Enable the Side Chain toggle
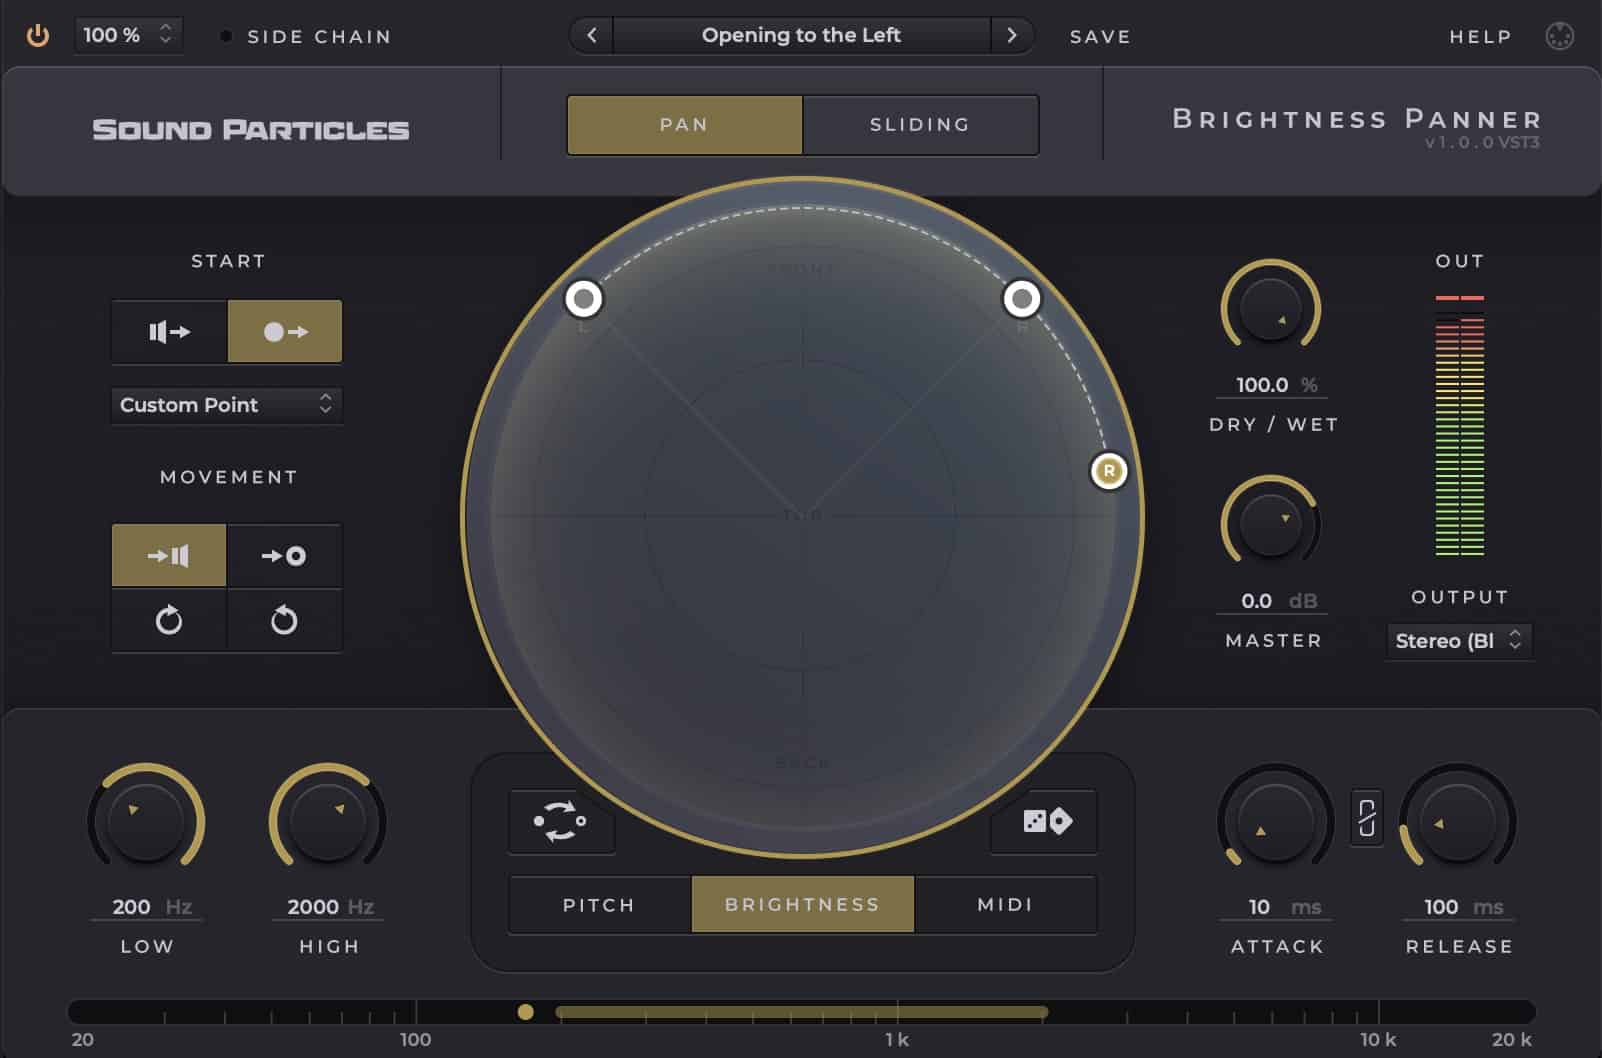Screen dimensions: 1602x1058 [226, 36]
